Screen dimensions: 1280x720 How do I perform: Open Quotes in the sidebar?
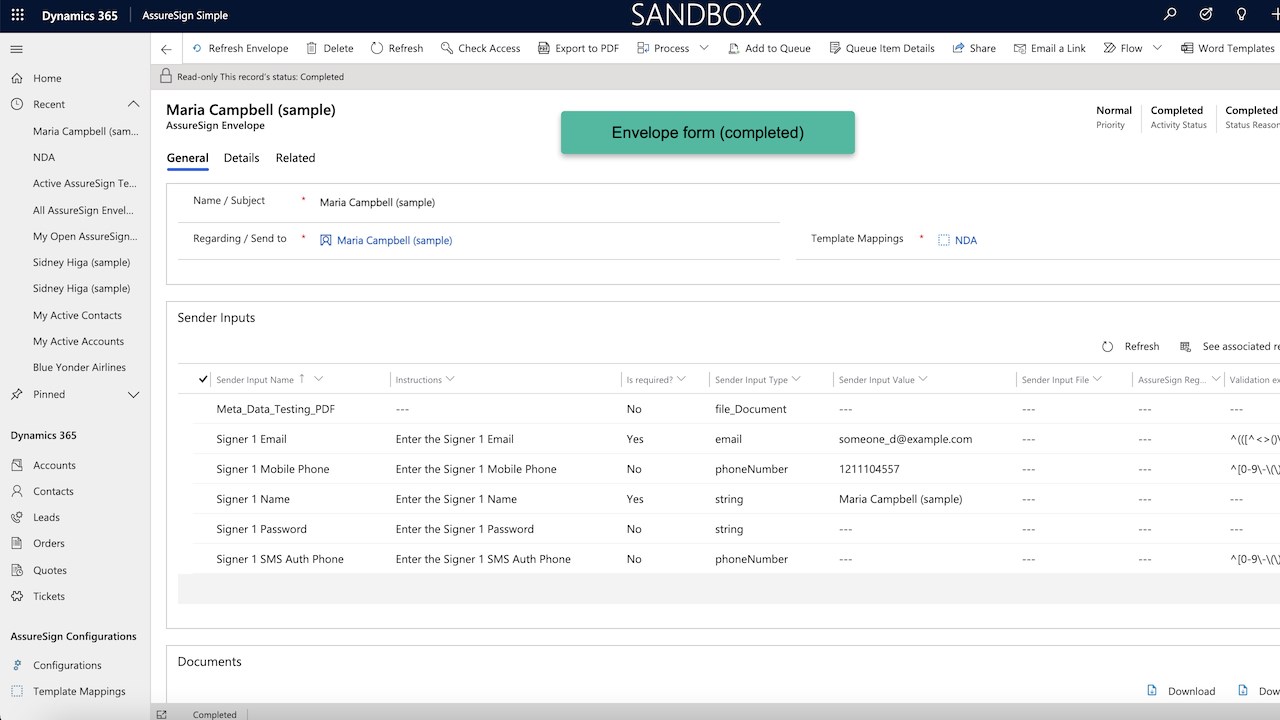(49, 570)
